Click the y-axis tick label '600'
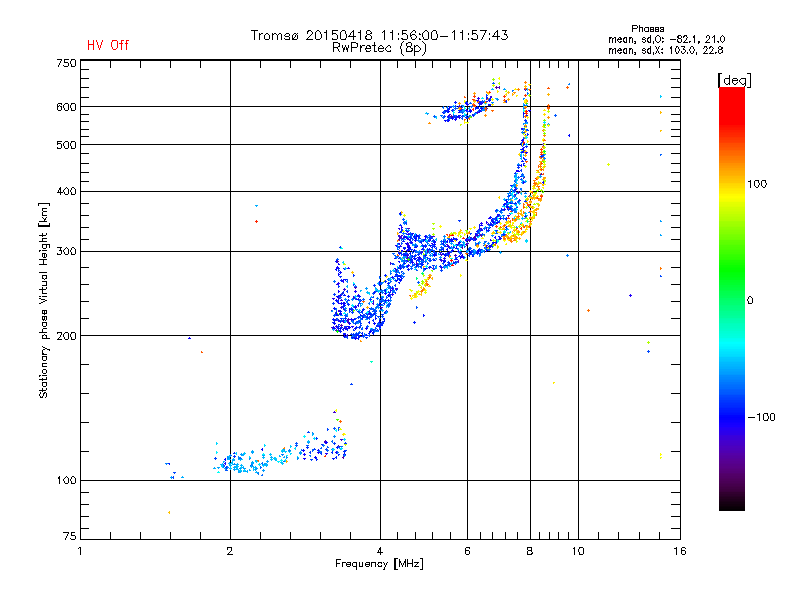800x600 pixels. tap(66, 107)
